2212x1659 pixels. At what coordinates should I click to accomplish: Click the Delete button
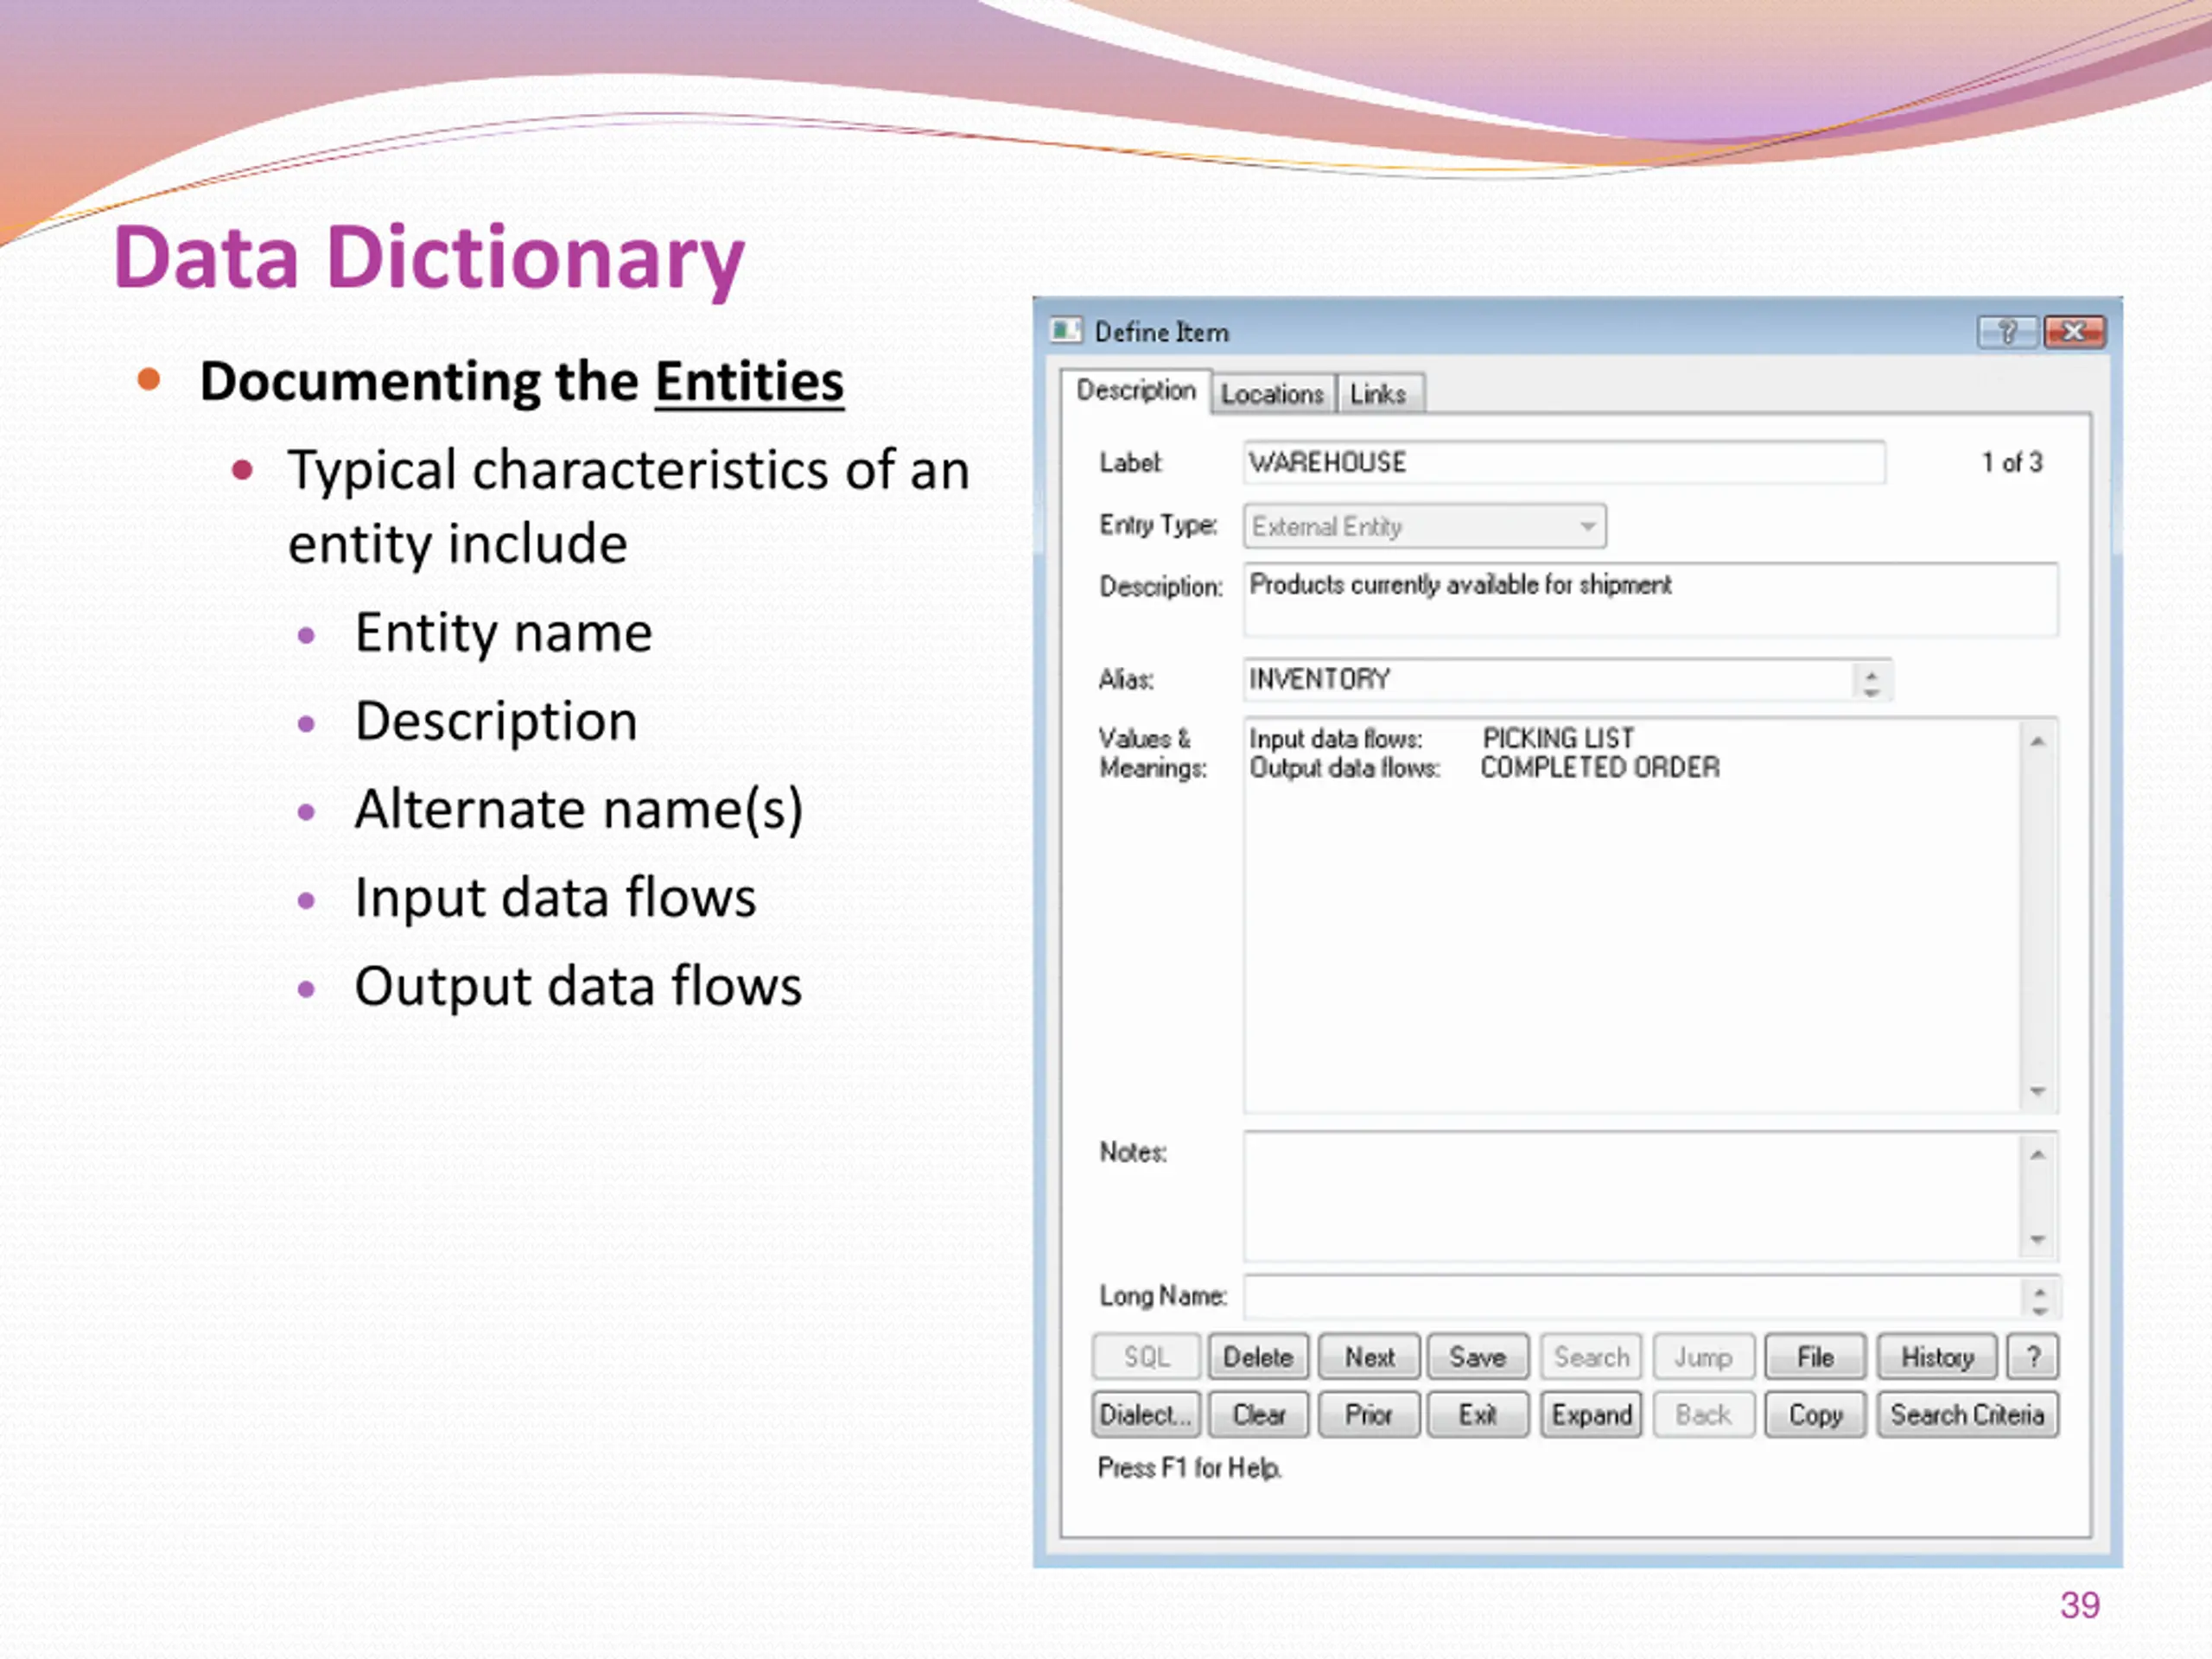click(1258, 1357)
